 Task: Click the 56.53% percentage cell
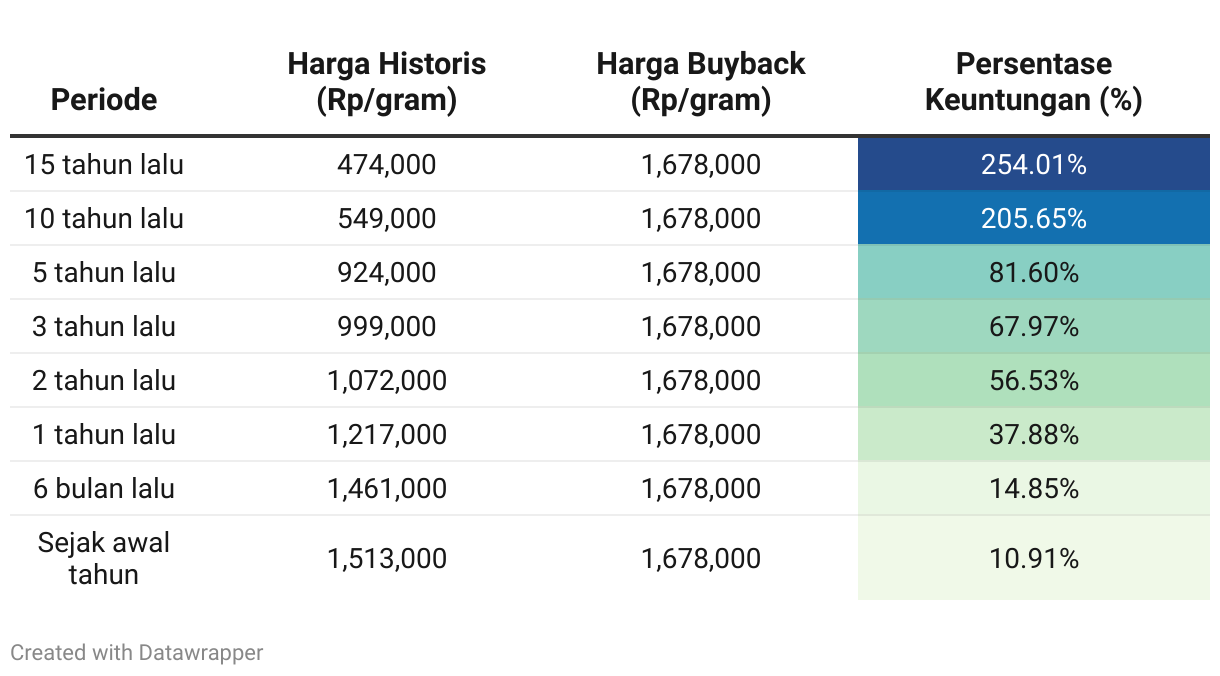[x=1034, y=380]
